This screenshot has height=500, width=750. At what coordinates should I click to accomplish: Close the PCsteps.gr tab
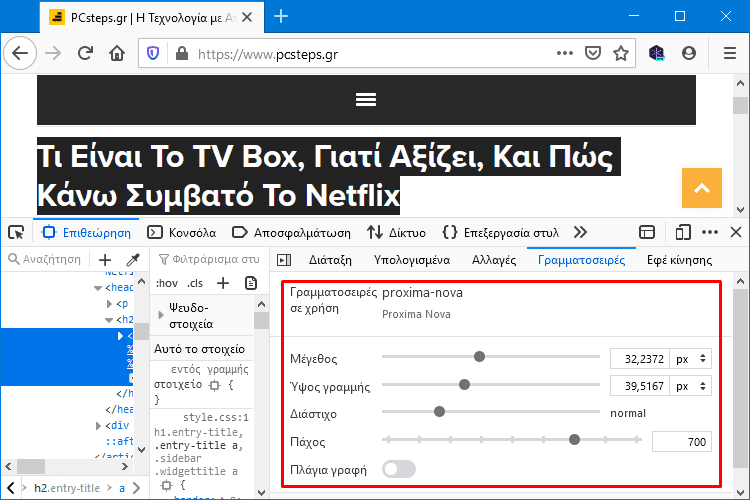[247, 17]
